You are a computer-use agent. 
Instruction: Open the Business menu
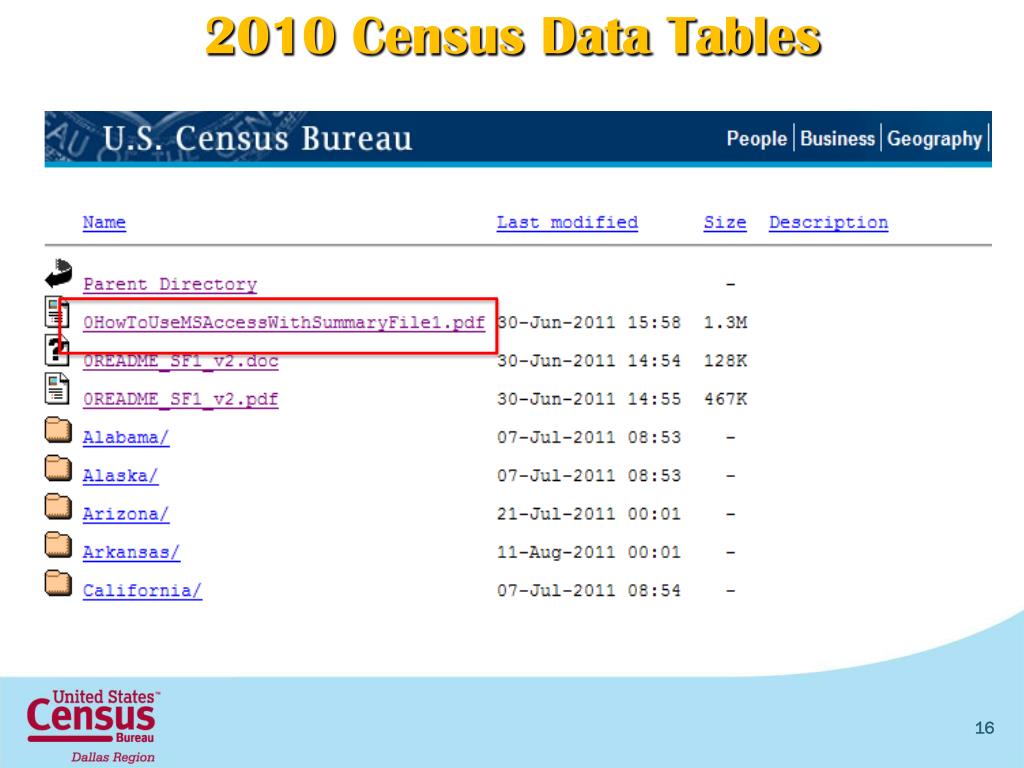(x=837, y=138)
